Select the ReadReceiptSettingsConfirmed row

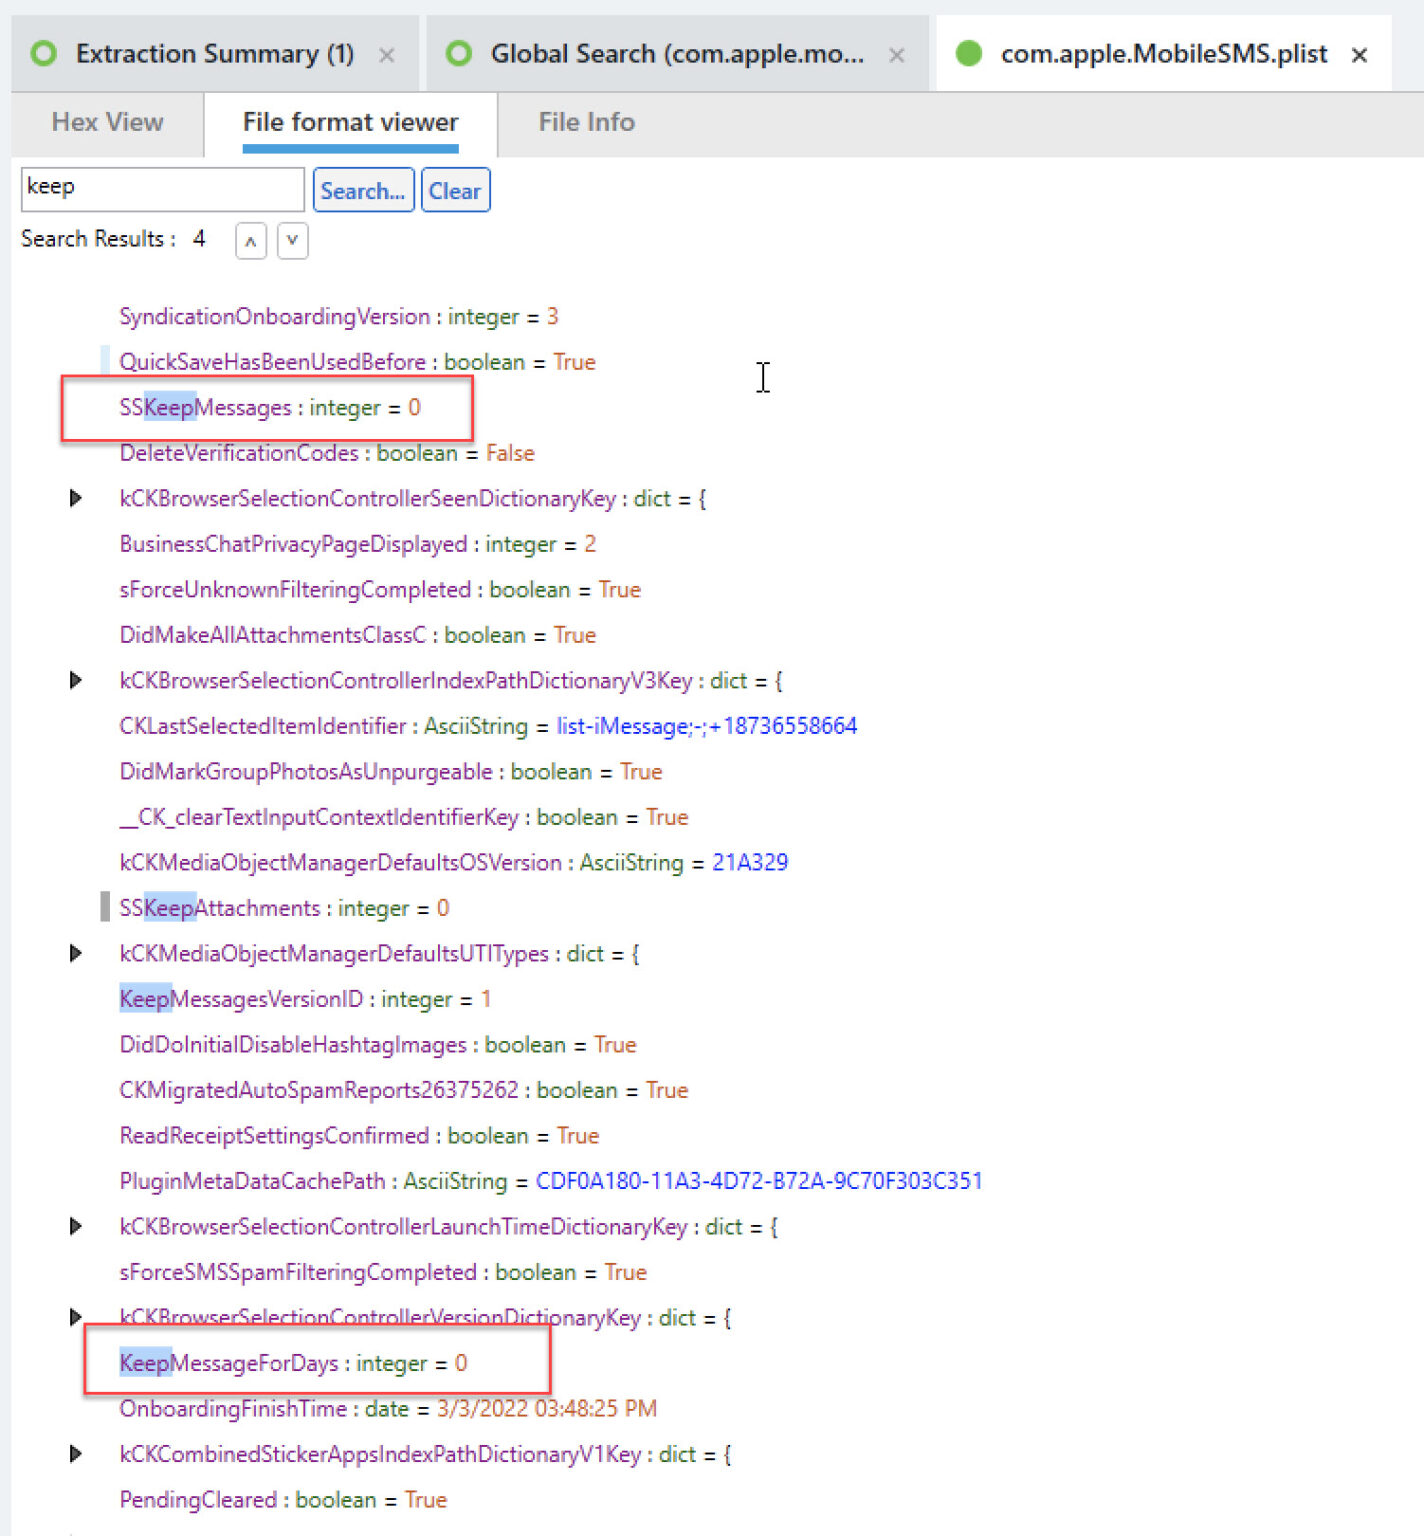359,1136
